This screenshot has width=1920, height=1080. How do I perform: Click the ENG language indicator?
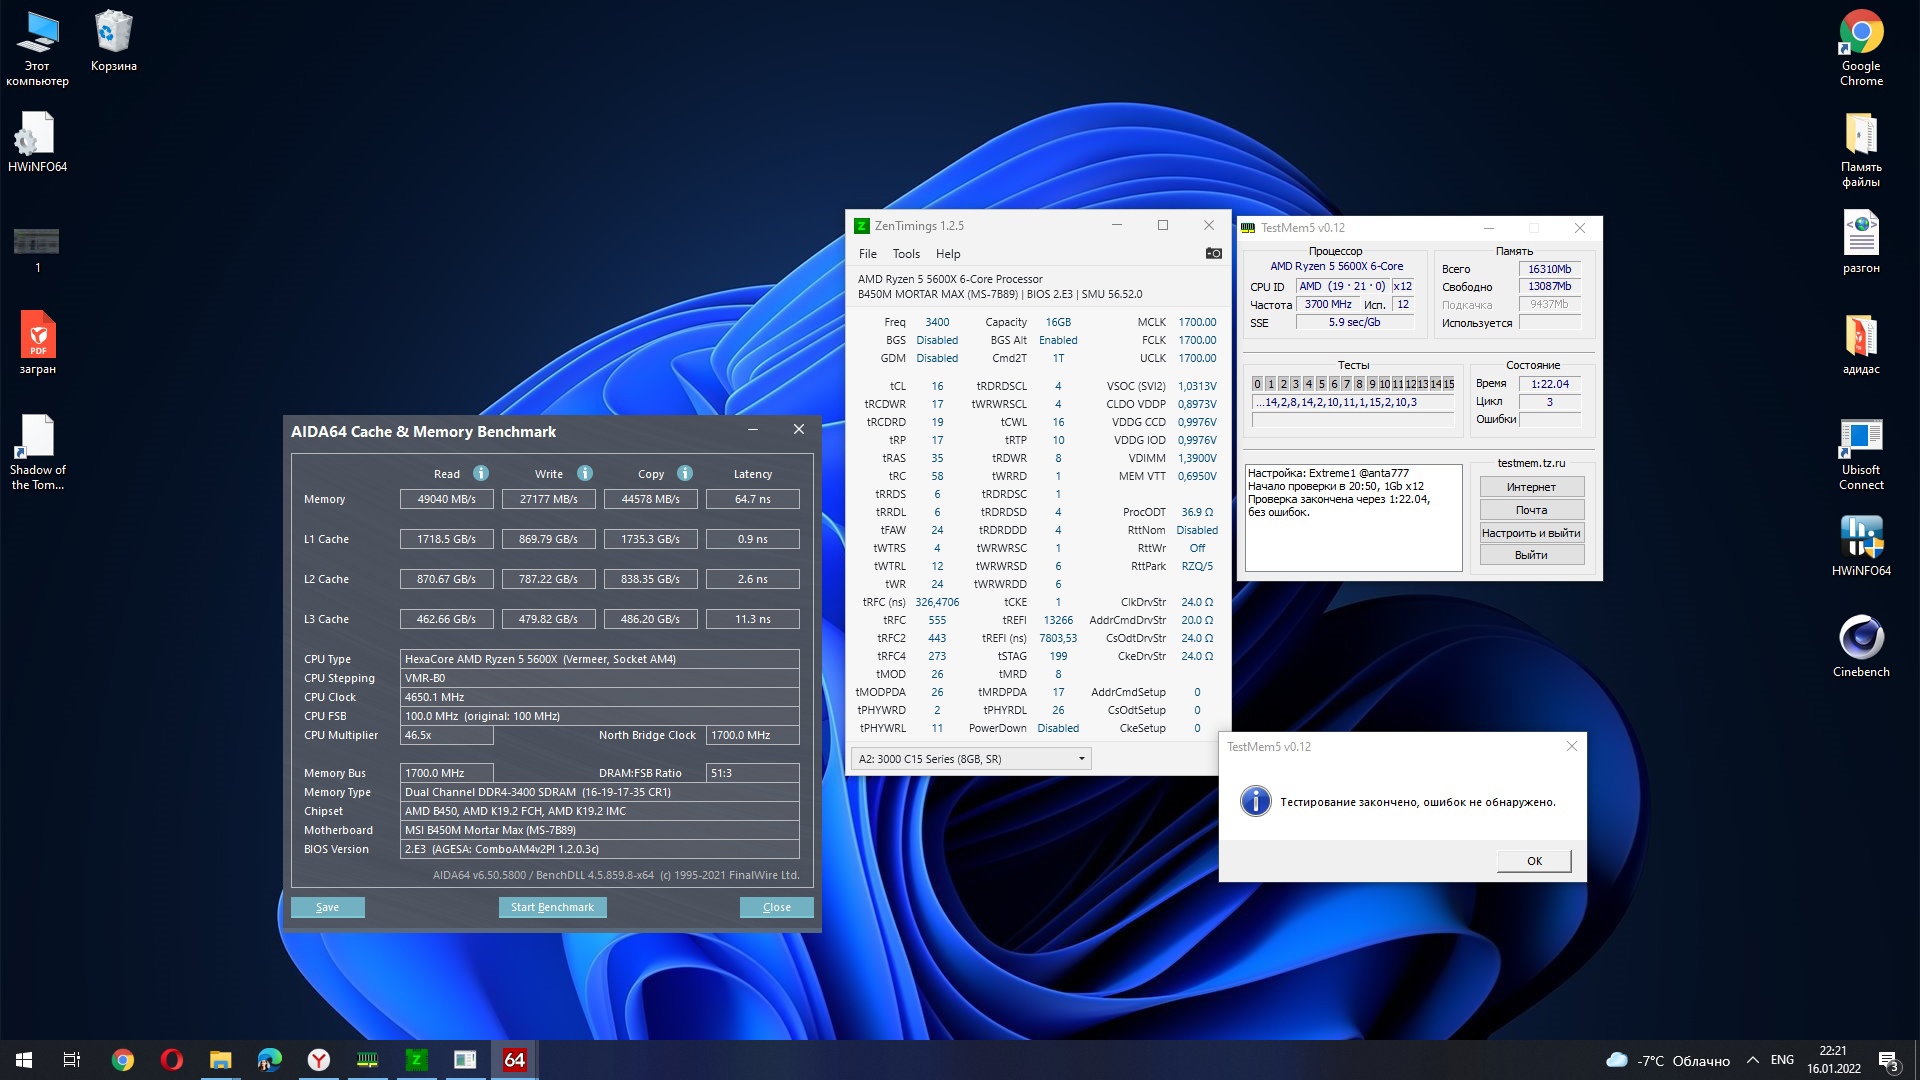[1781, 1060]
